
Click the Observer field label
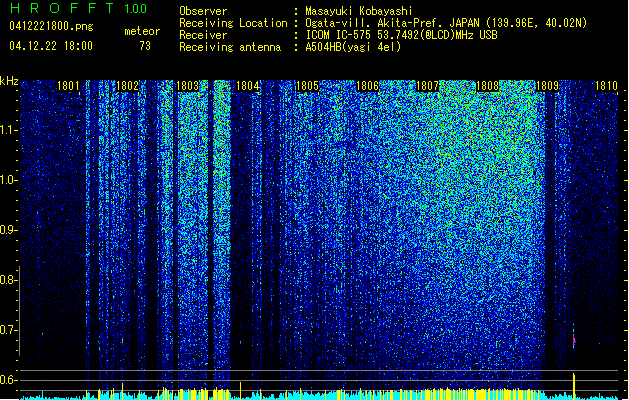coord(203,11)
